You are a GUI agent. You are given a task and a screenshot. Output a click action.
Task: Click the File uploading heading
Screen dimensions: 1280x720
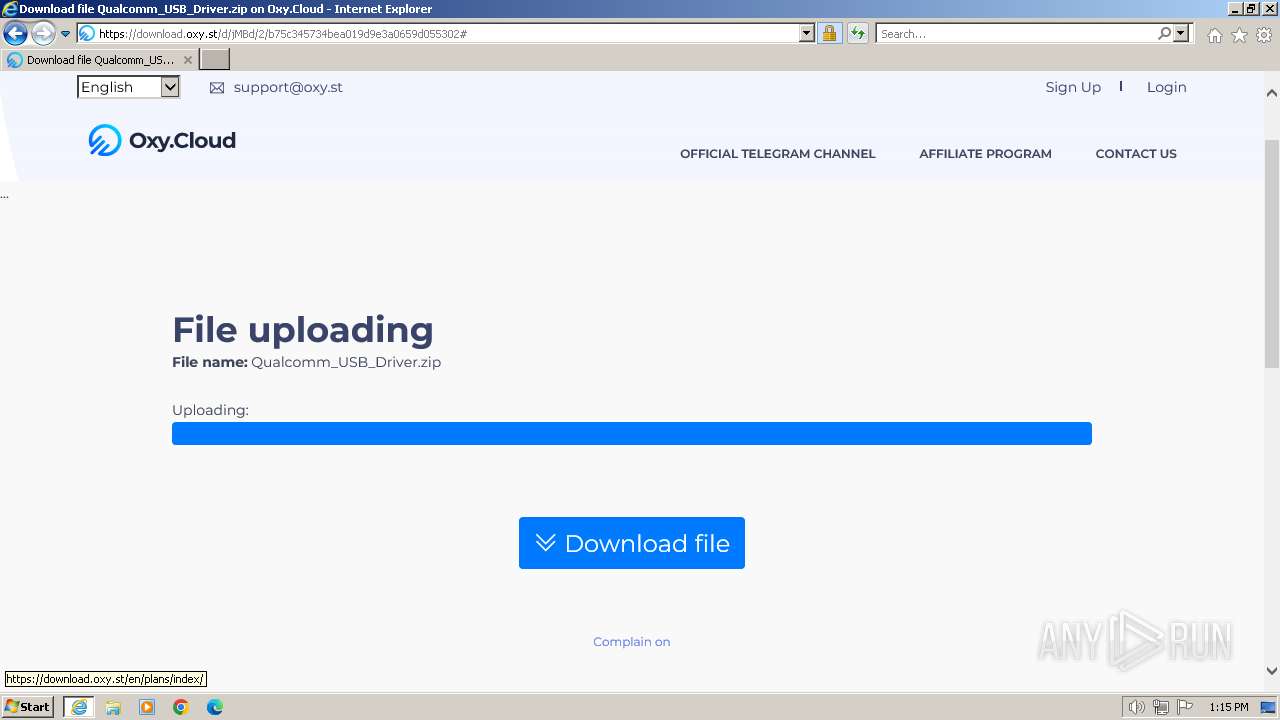click(x=303, y=330)
